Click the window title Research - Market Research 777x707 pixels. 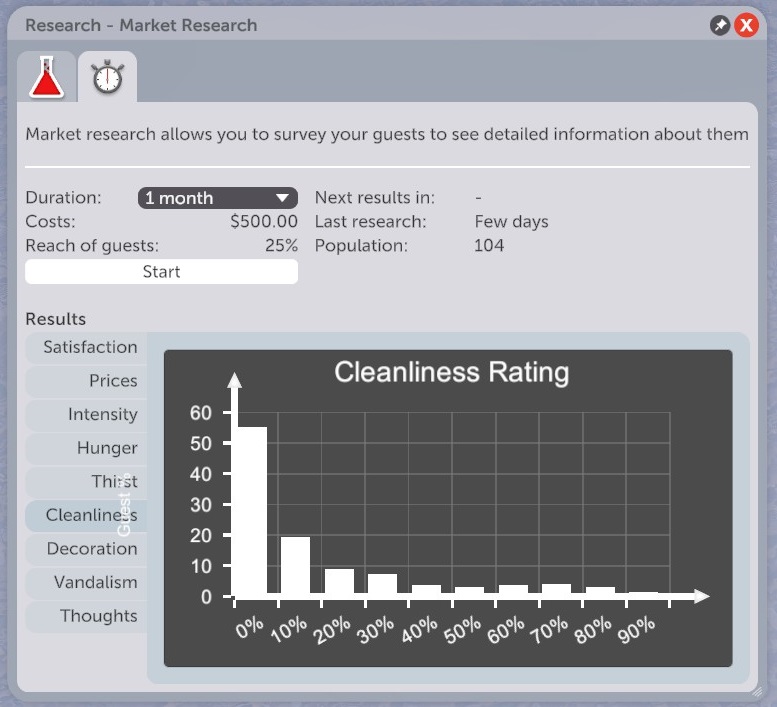pos(141,25)
